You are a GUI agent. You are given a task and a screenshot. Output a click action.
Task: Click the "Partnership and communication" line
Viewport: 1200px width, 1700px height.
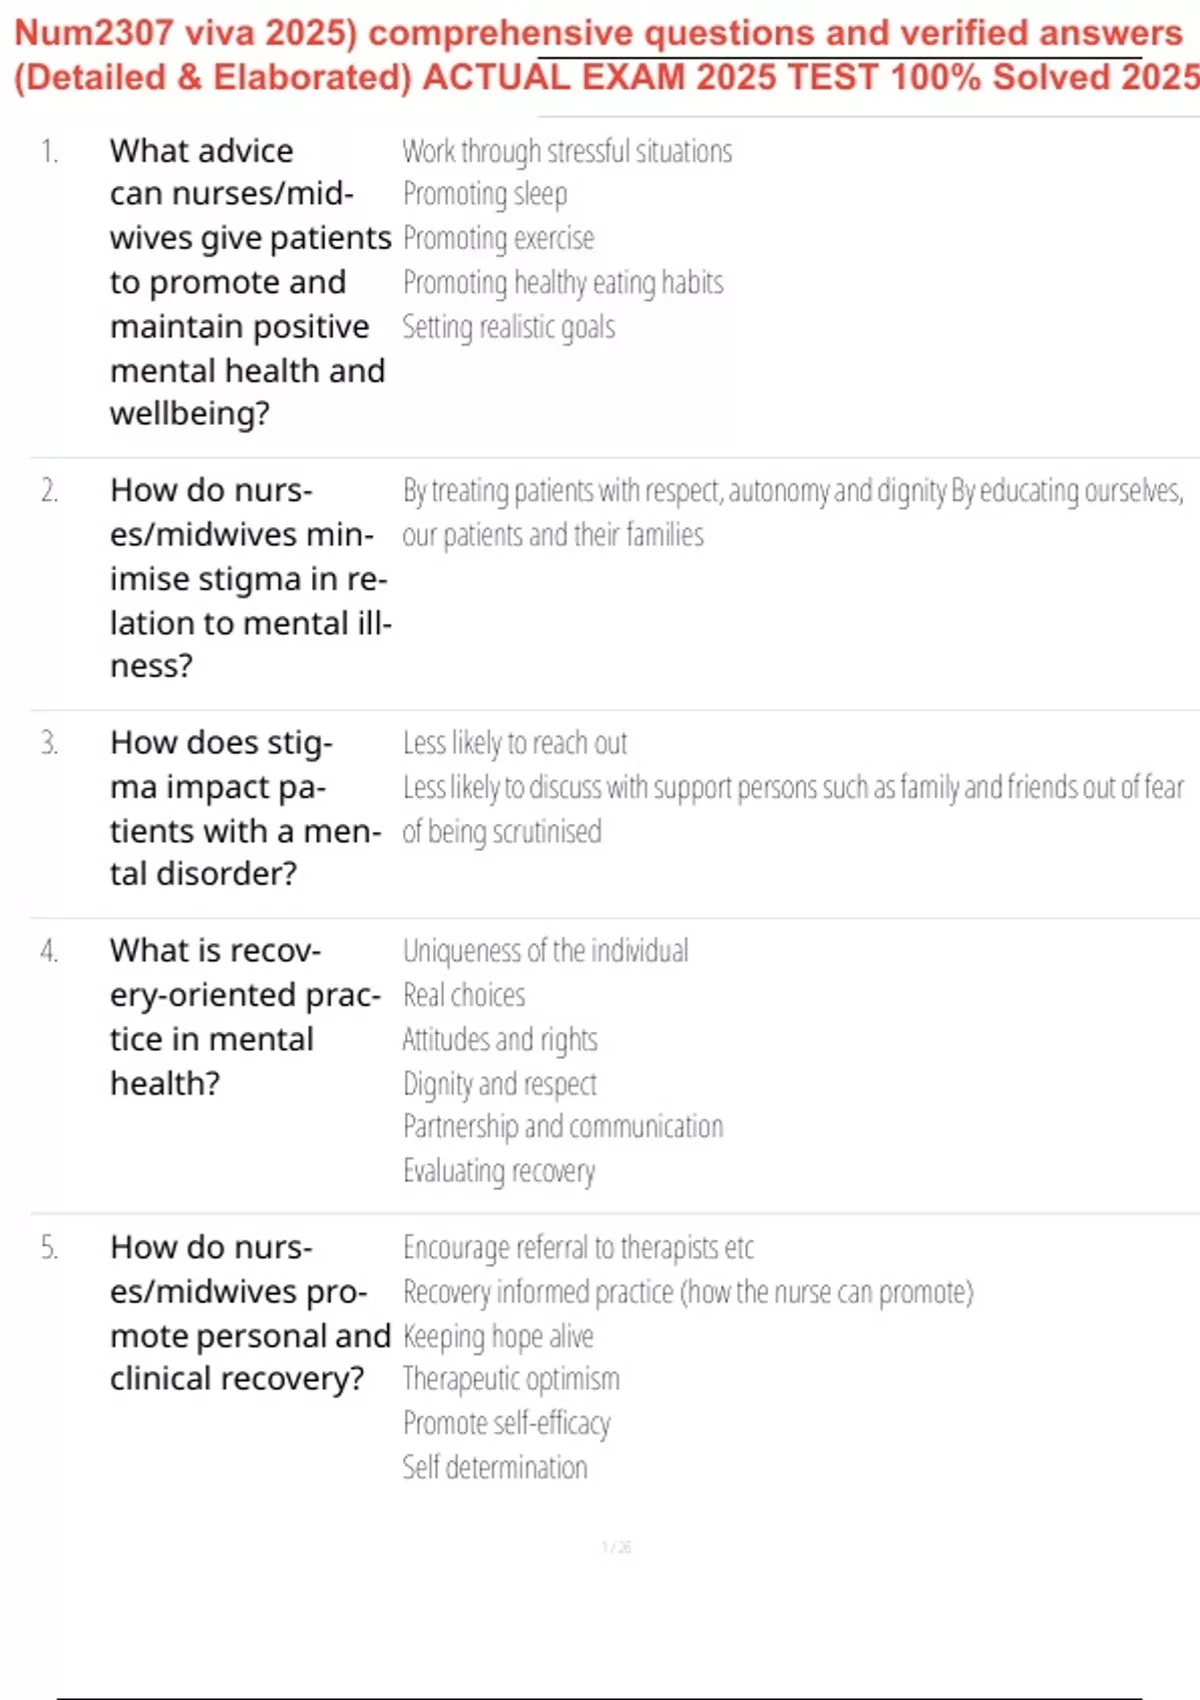pos(563,1127)
